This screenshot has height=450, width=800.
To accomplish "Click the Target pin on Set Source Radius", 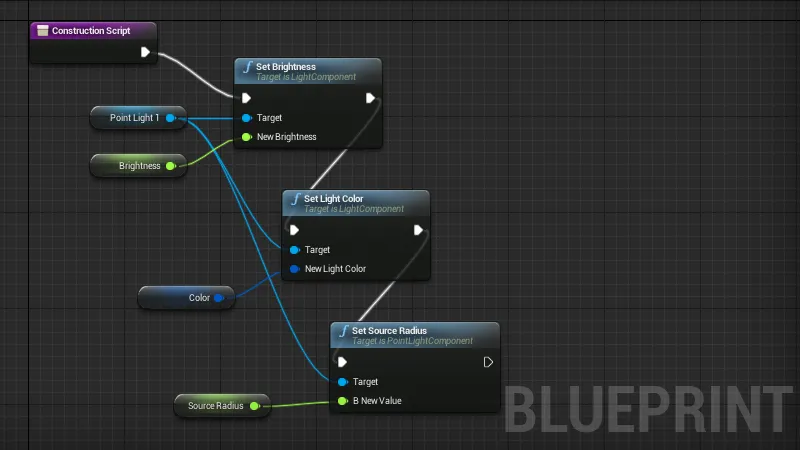I will tap(342, 382).
